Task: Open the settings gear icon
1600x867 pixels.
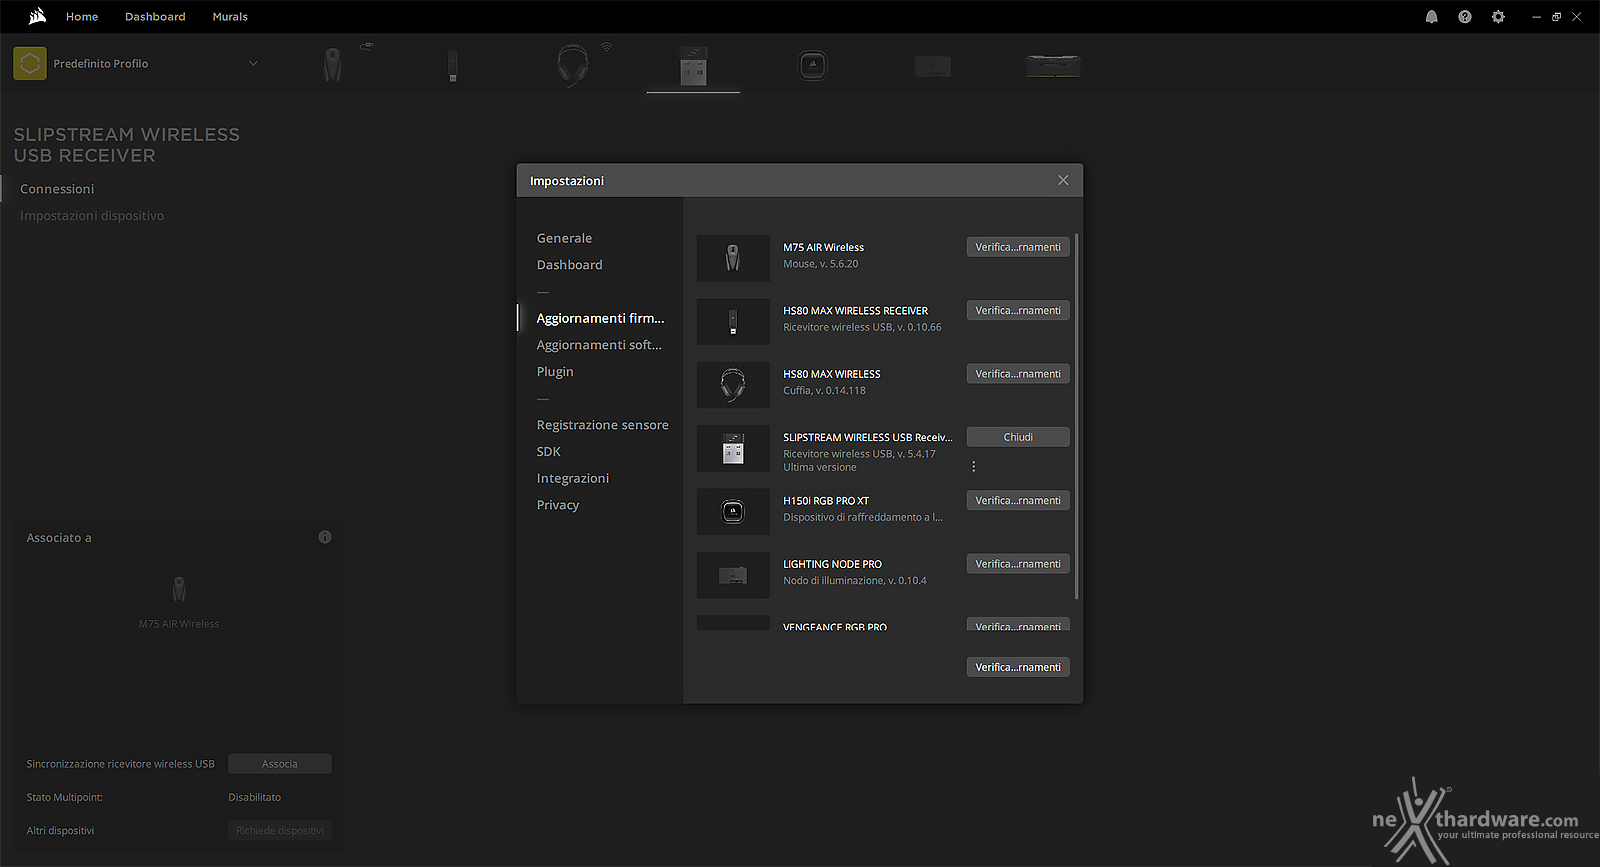Action: [x=1498, y=17]
